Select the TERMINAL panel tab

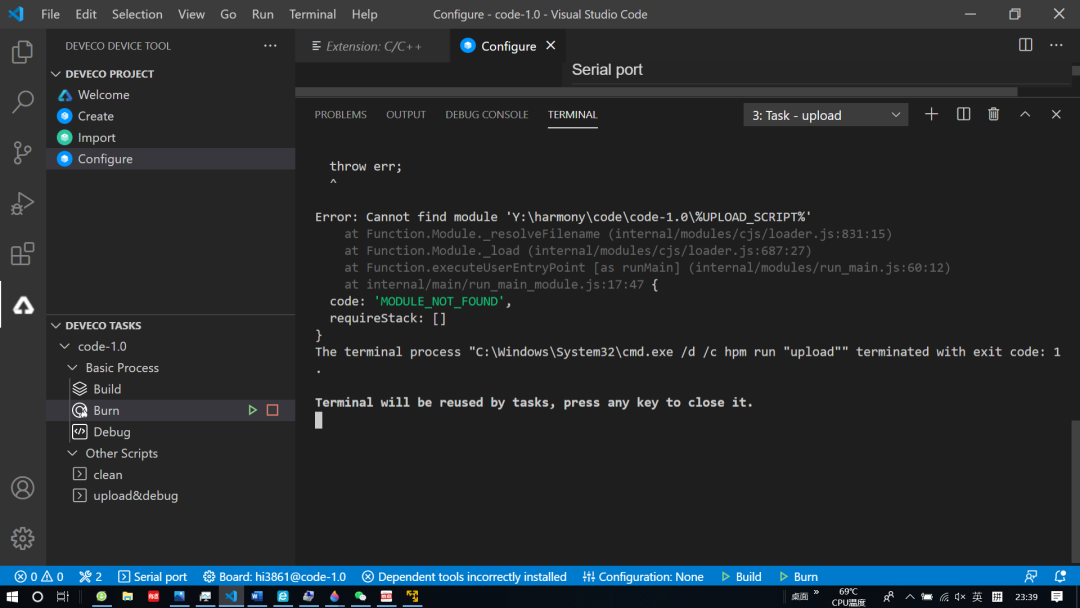(572, 114)
